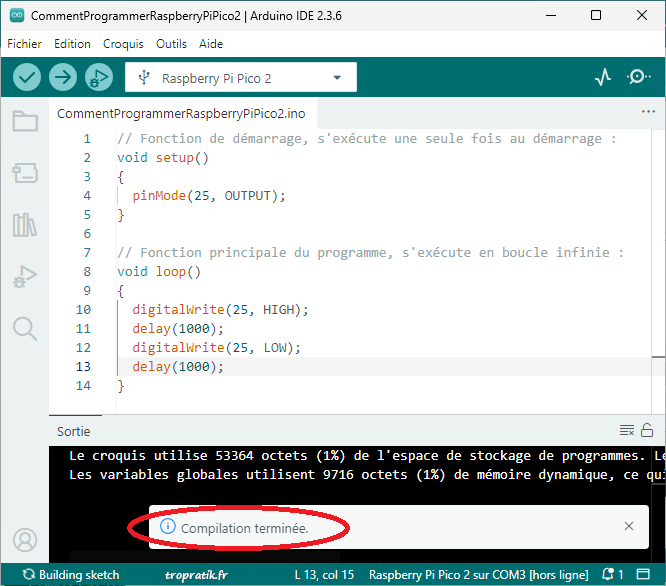Viewport: 666px width, 586px height.
Task: Open the Edition menu
Action: coord(72,44)
